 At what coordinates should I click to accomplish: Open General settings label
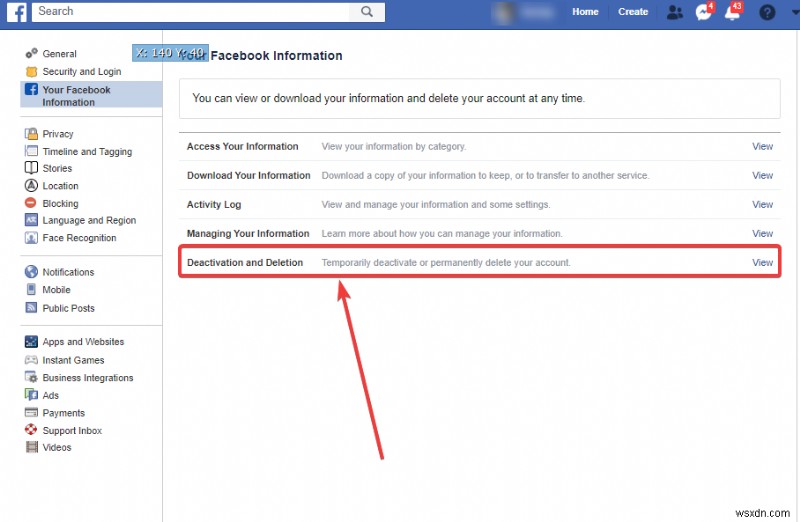coord(59,54)
